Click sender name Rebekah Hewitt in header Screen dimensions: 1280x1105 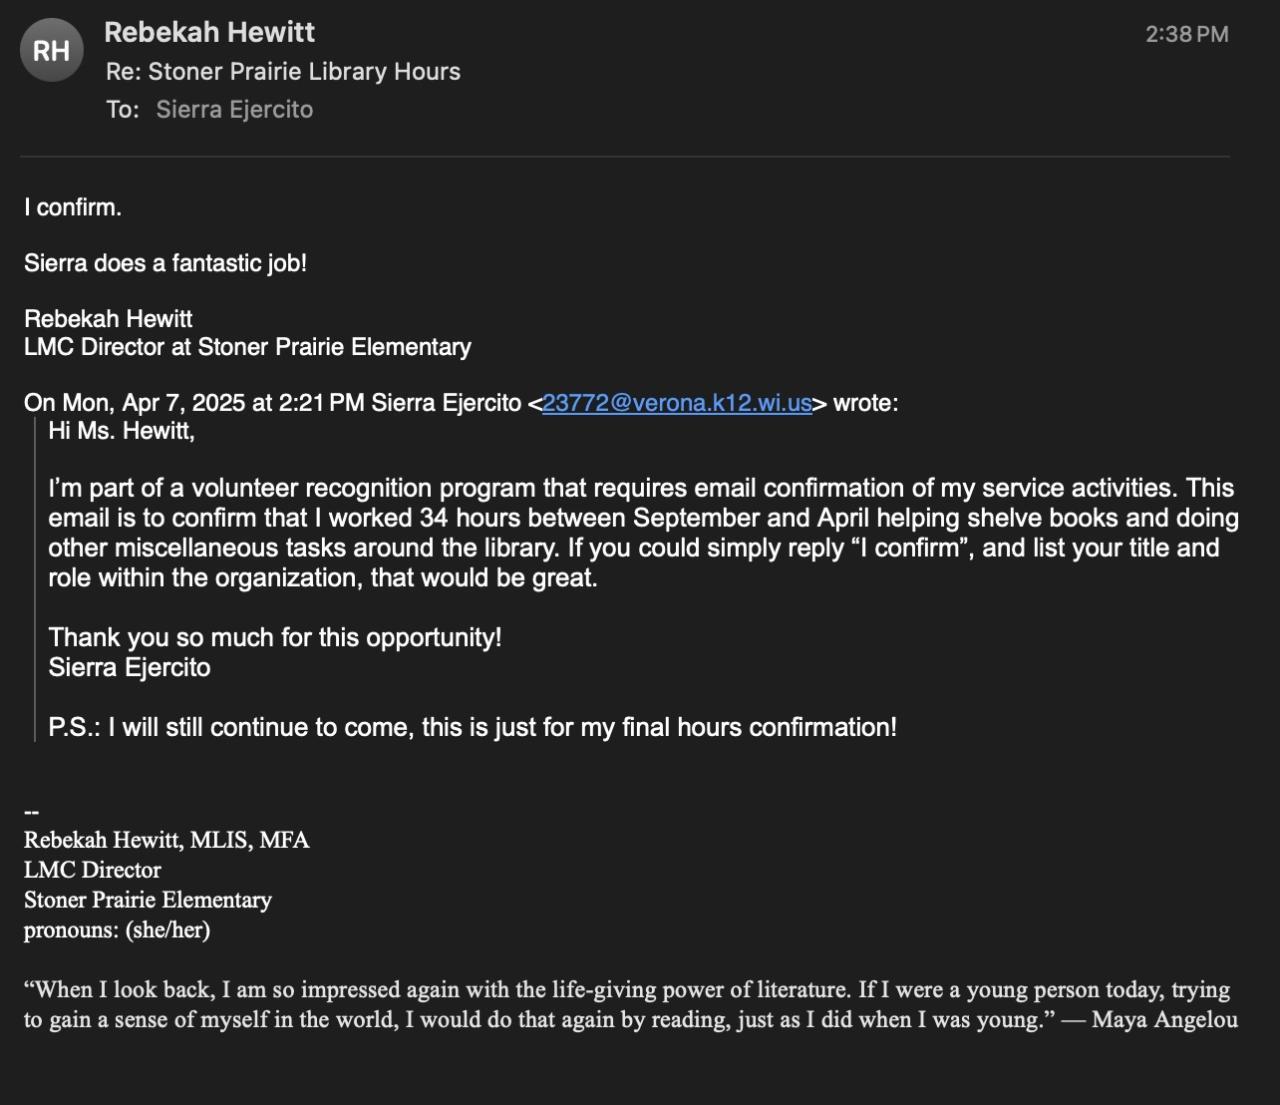pos(209,32)
